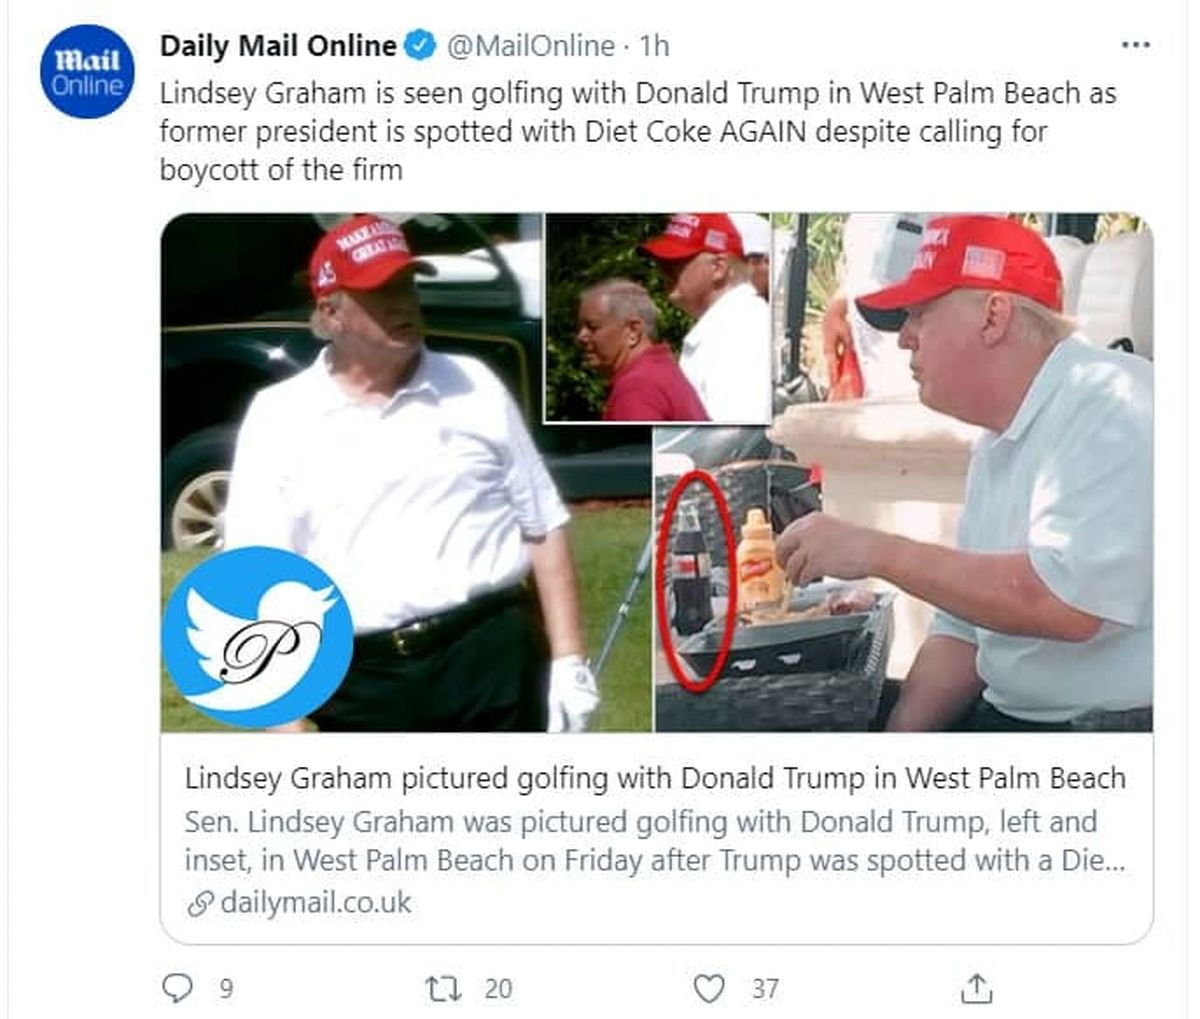
Task: Open the link card headline about Lindsey Graham
Action: [x=655, y=778]
